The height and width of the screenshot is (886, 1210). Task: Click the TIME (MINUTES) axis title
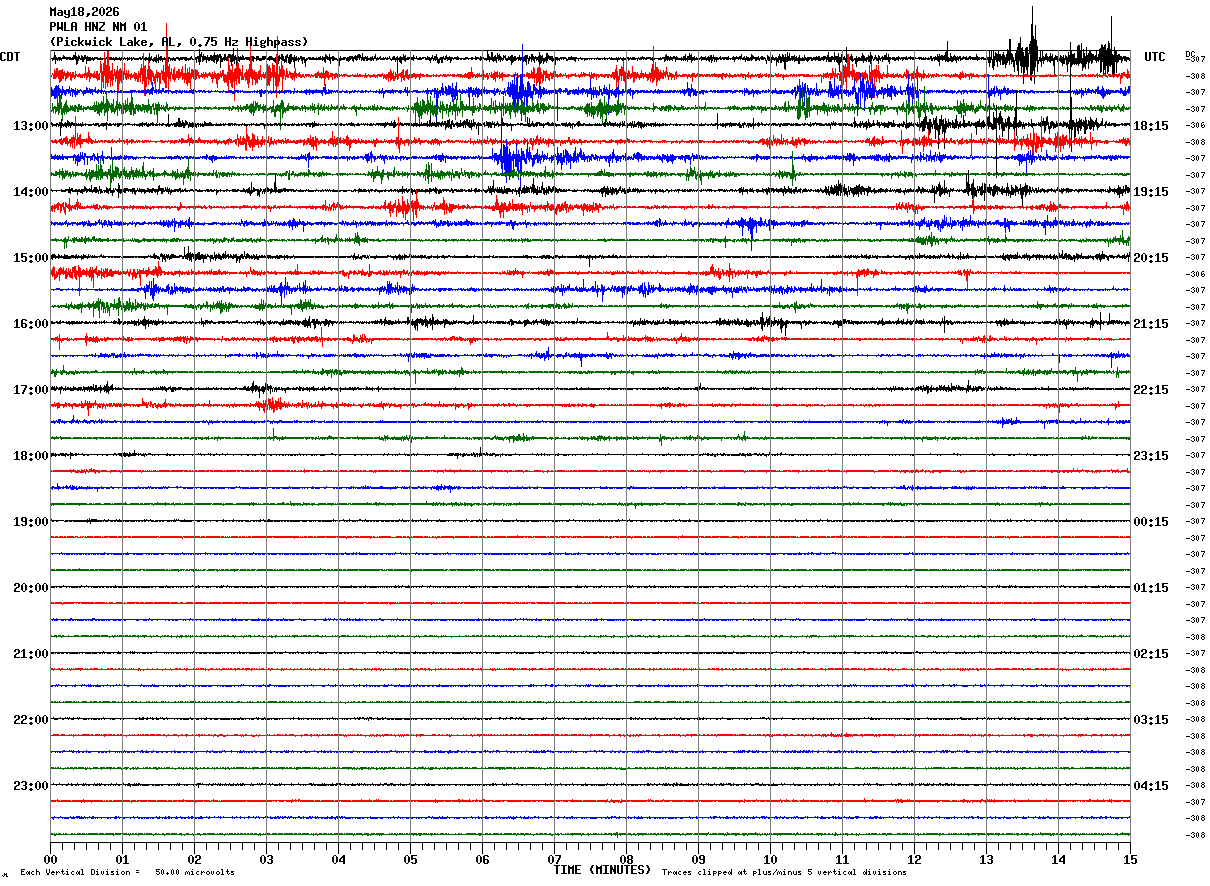pyautogui.click(x=602, y=870)
